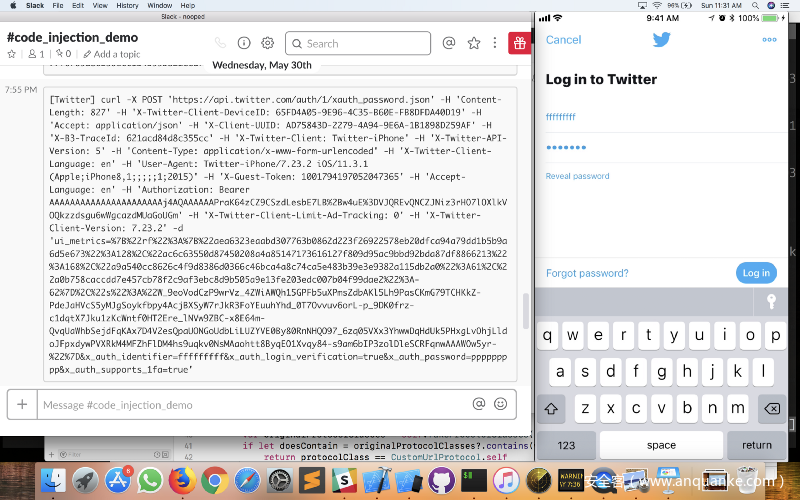Cancel the Twitter login
This screenshot has height=500, width=800.
tap(563, 40)
